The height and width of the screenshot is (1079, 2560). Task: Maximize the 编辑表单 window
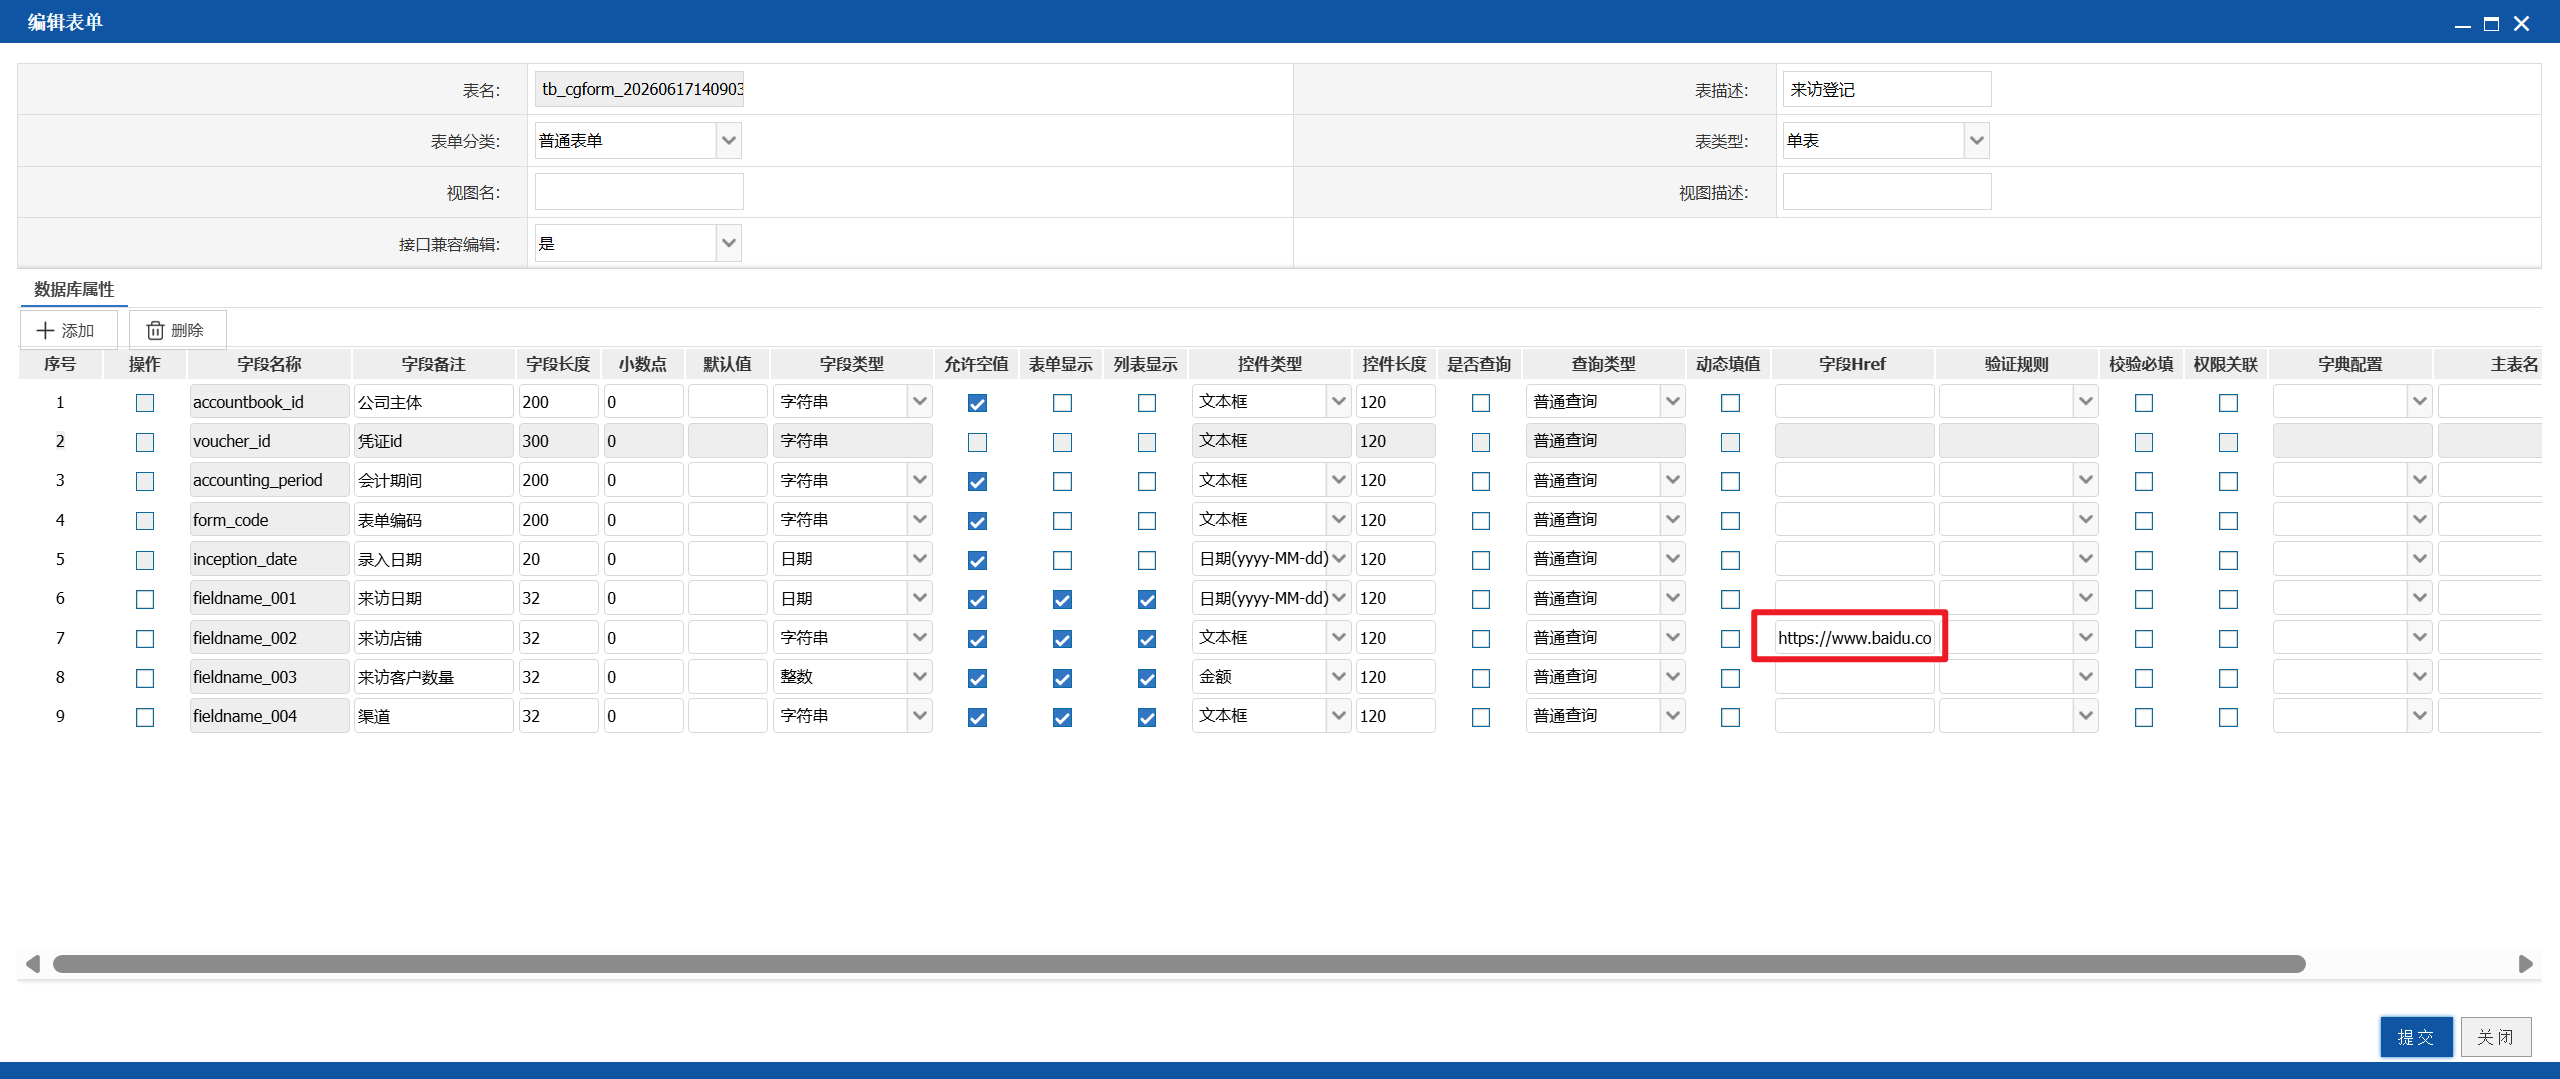point(2491,23)
